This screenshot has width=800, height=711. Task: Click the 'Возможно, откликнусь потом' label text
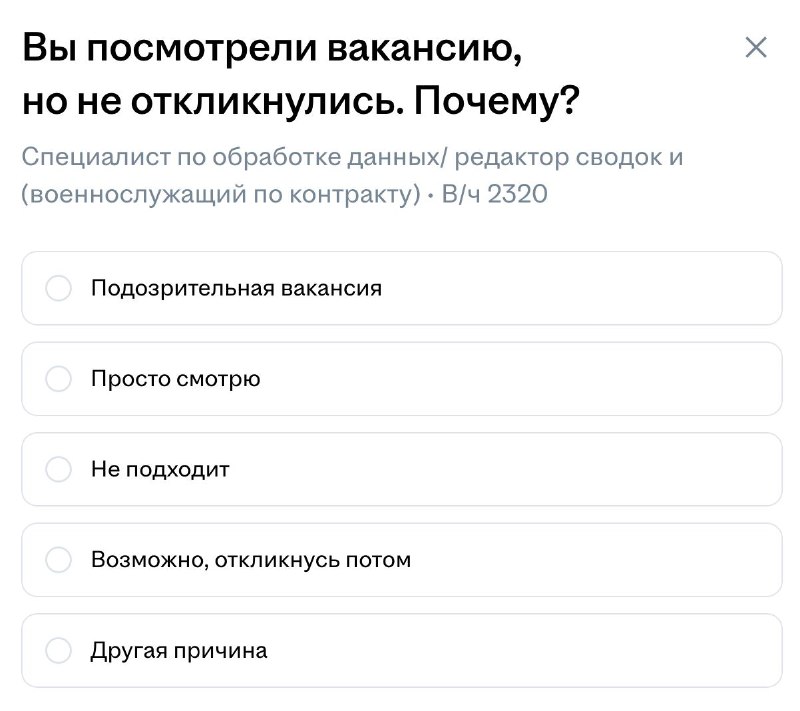click(251, 560)
